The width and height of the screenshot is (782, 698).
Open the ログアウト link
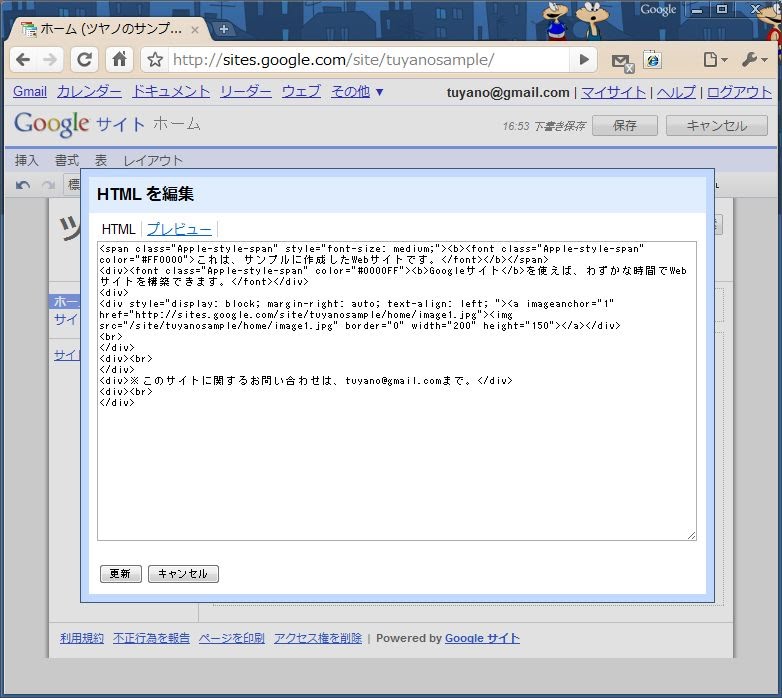(x=739, y=92)
